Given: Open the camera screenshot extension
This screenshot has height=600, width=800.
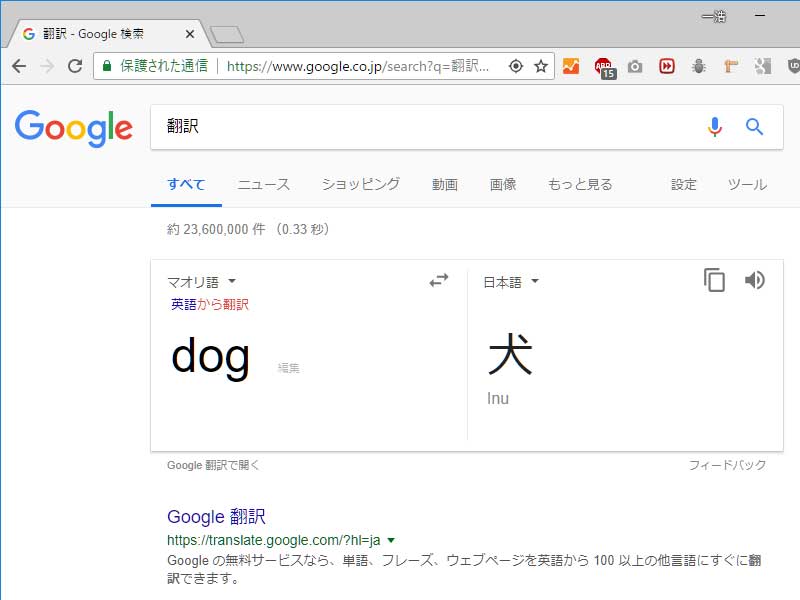Looking at the screenshot, I should click(x=635, y=66).
